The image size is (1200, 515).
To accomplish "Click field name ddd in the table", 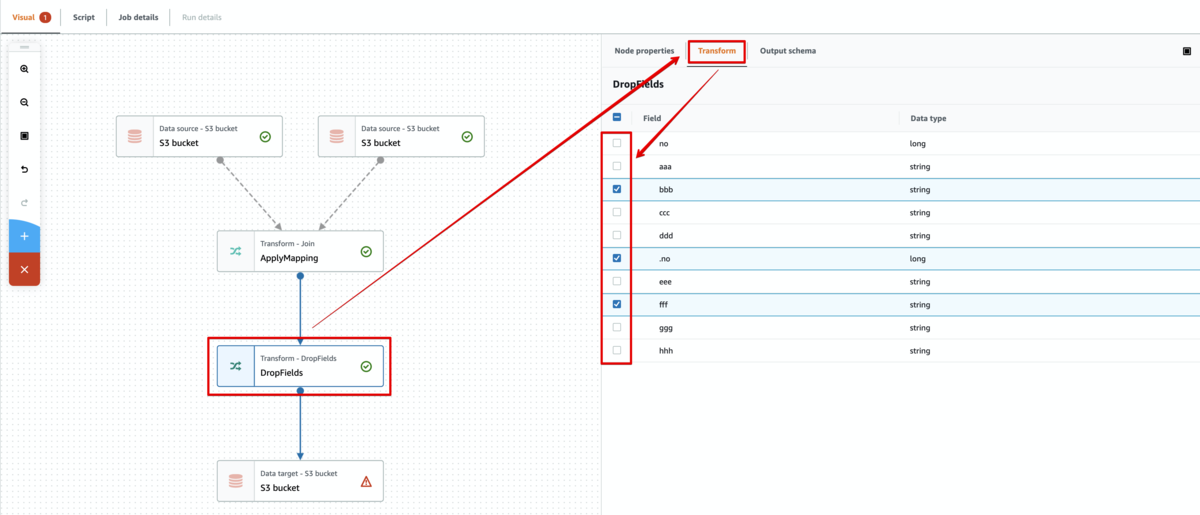I will [666, 236].
